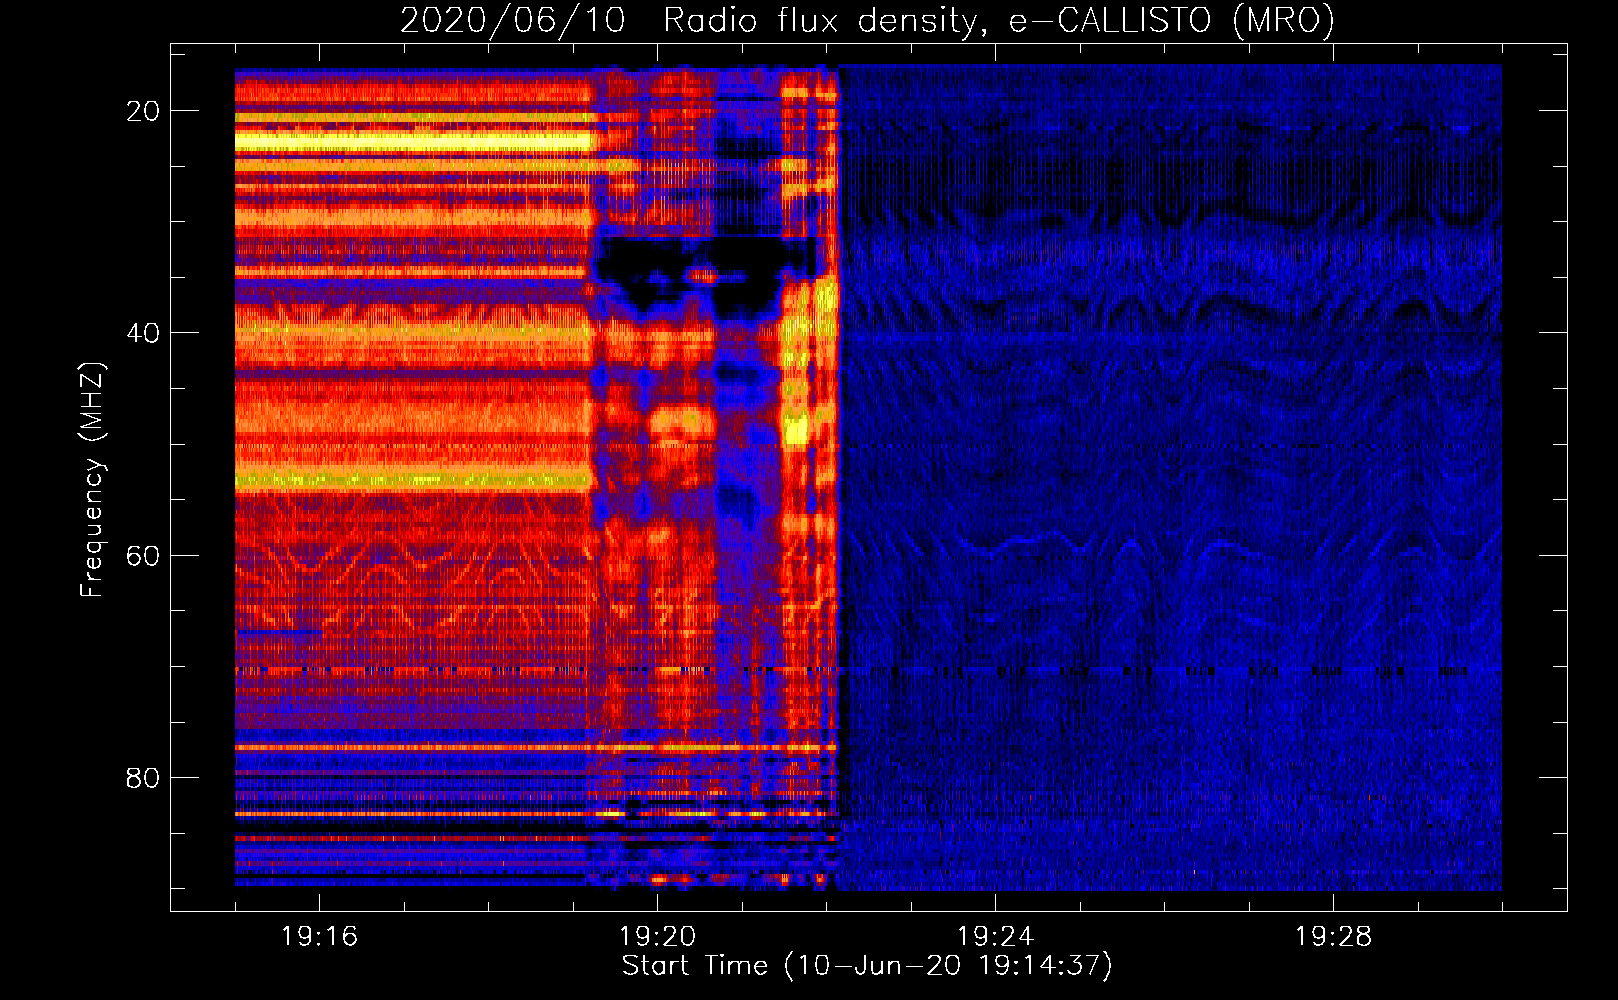The image size is (1618, 1000).
Task: Click the 'Start Time (10-Jun-20 19:14:37)' label
Action: pyautogui.click(x=867, y=966)
